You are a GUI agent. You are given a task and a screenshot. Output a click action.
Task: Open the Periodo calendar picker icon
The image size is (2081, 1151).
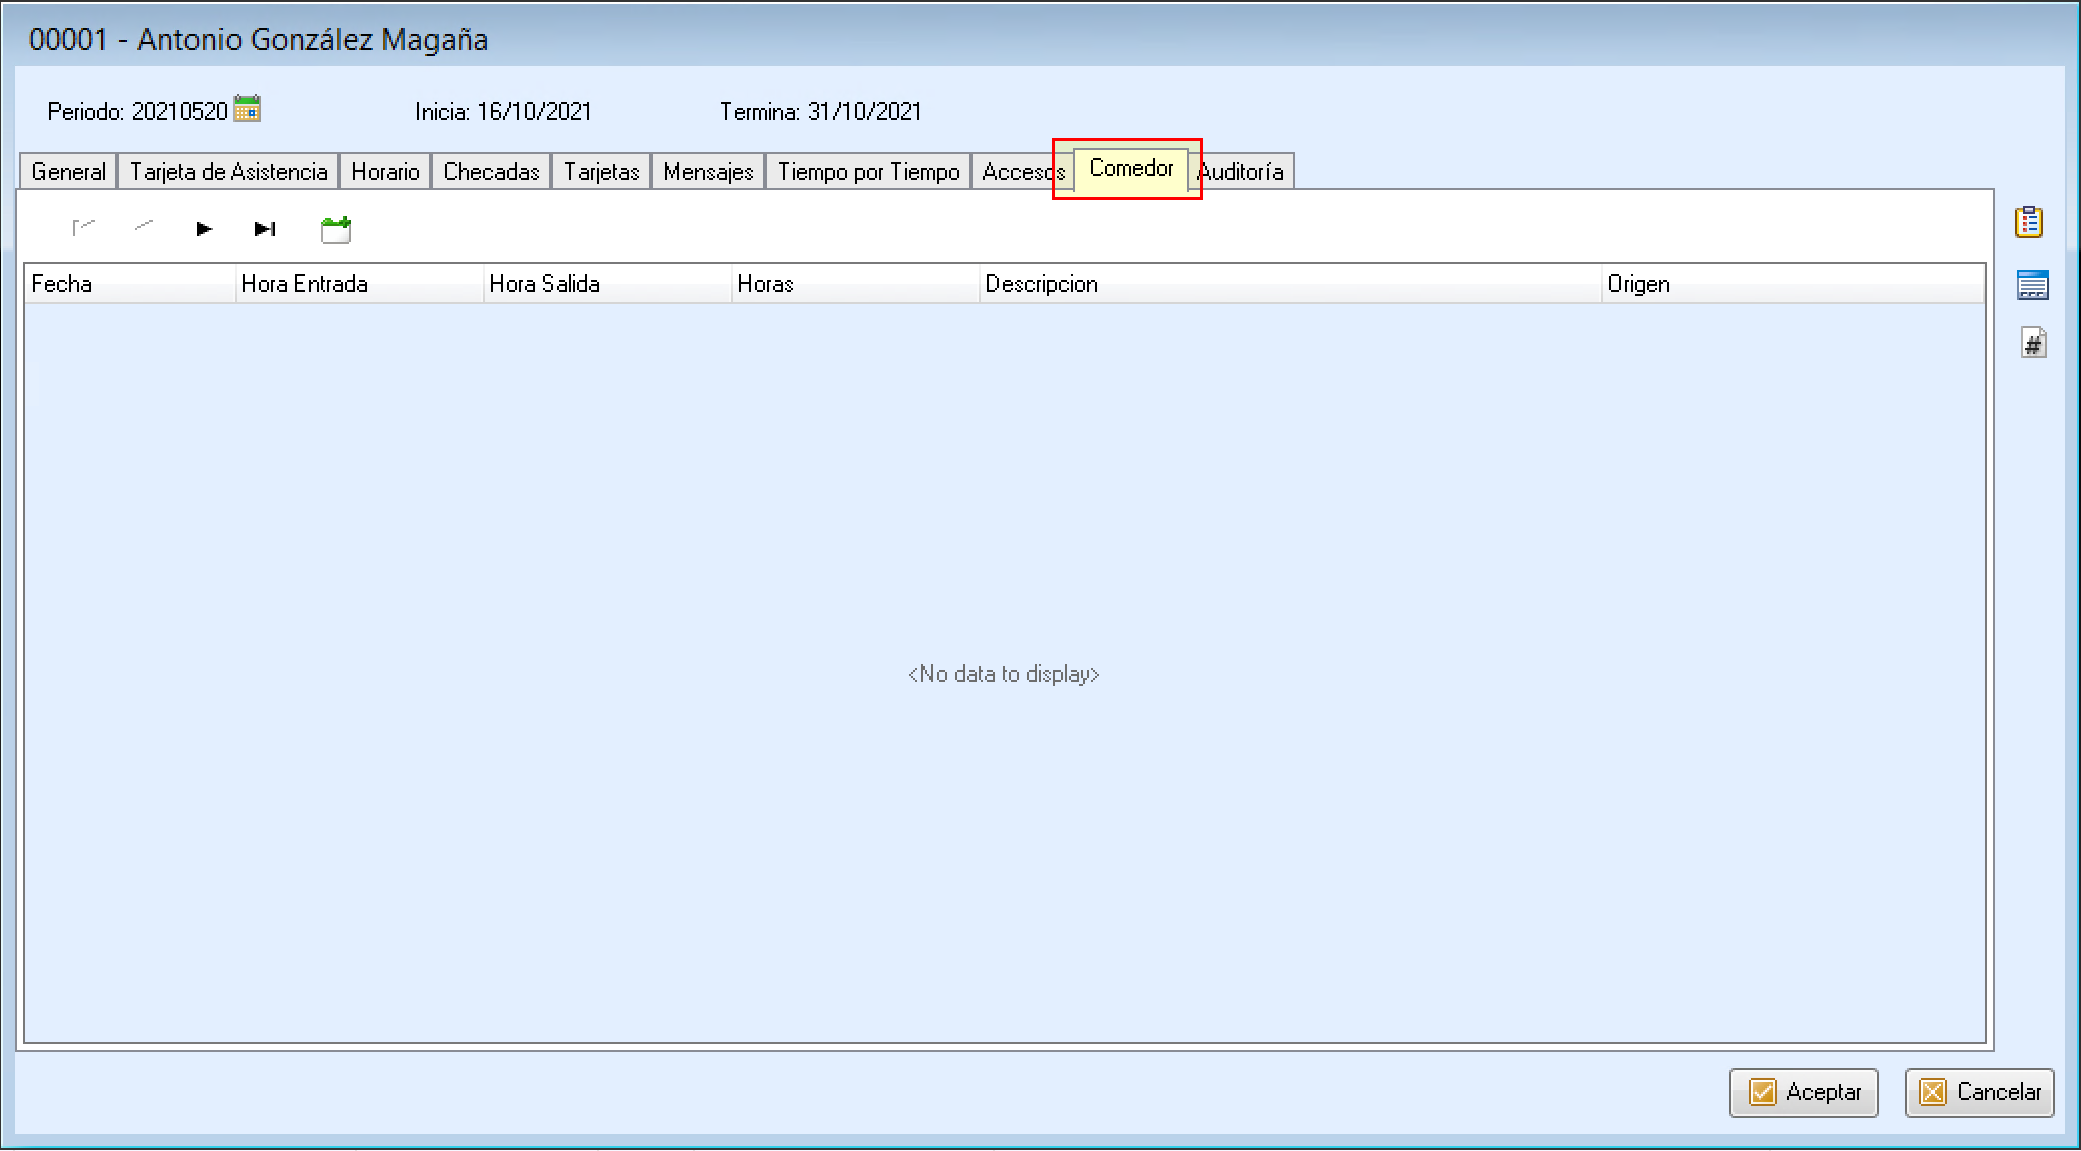(247, 108)
